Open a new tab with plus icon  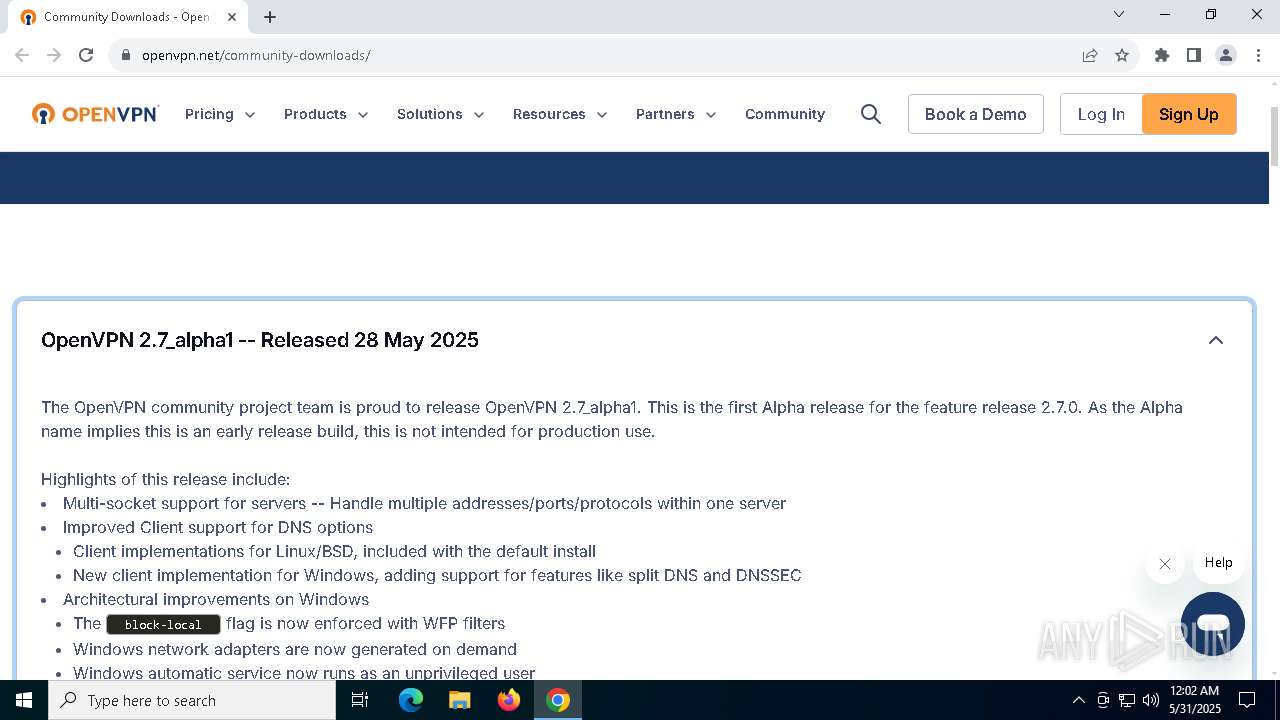[x=270, y=17]
